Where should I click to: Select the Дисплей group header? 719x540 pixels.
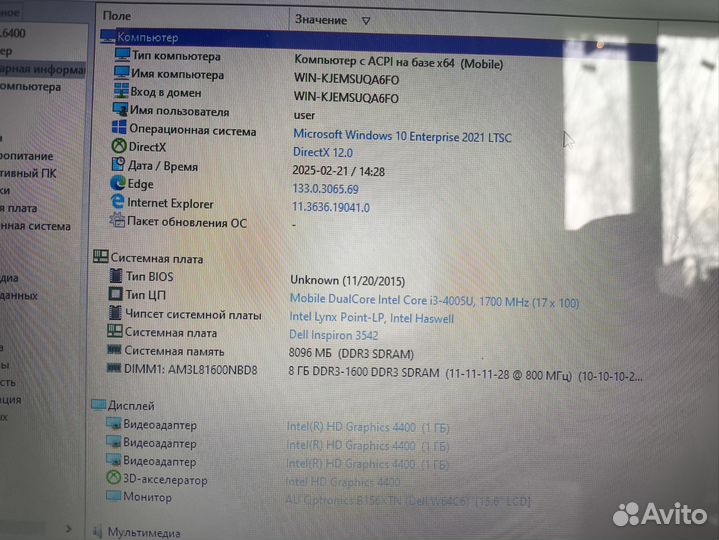pos(131,406)
